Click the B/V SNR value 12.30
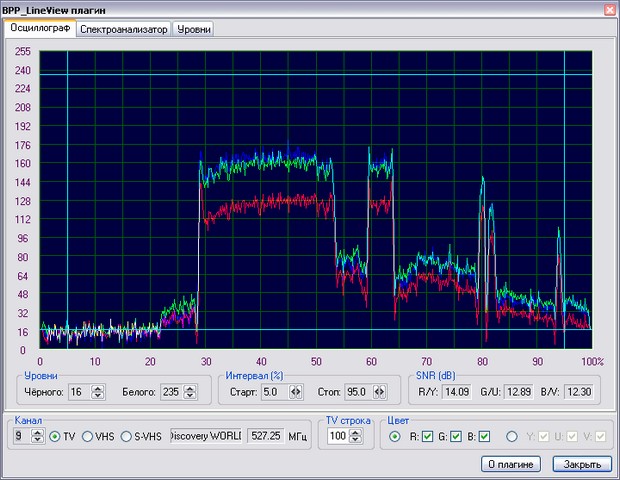The image size is (620, 480). [579, 392]
